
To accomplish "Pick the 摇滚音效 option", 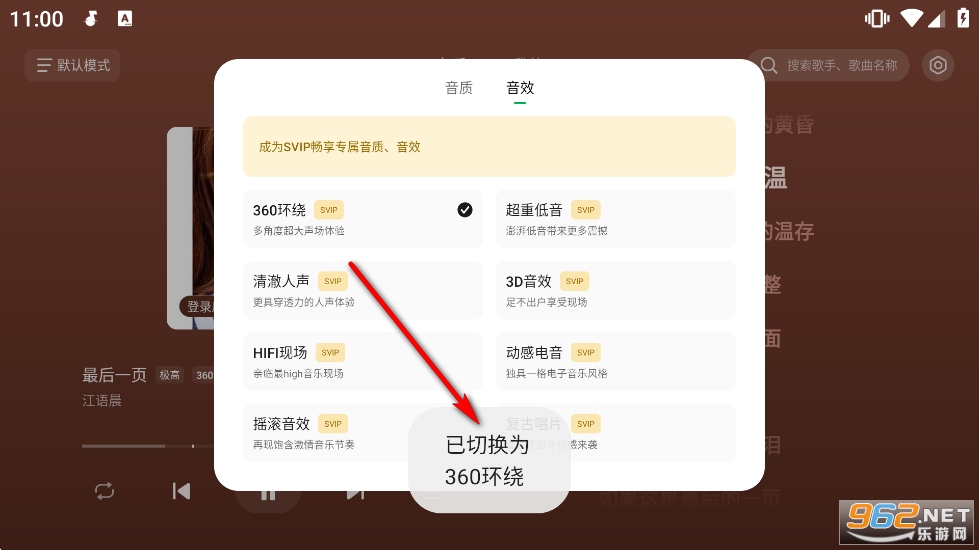I will tap(326, 433).
